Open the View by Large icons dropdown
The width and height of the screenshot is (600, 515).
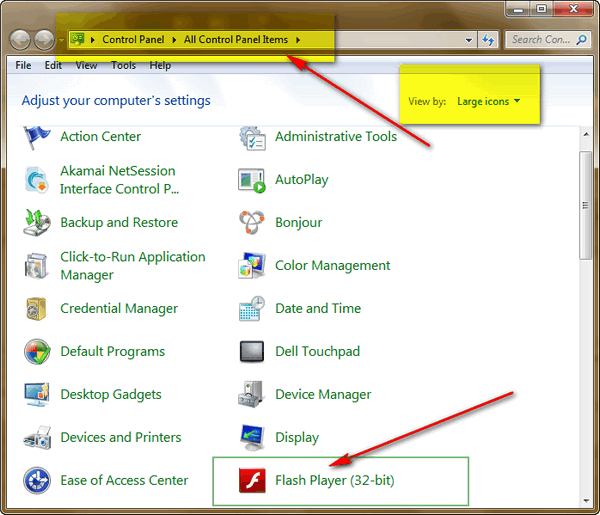(x=488, y=101)
